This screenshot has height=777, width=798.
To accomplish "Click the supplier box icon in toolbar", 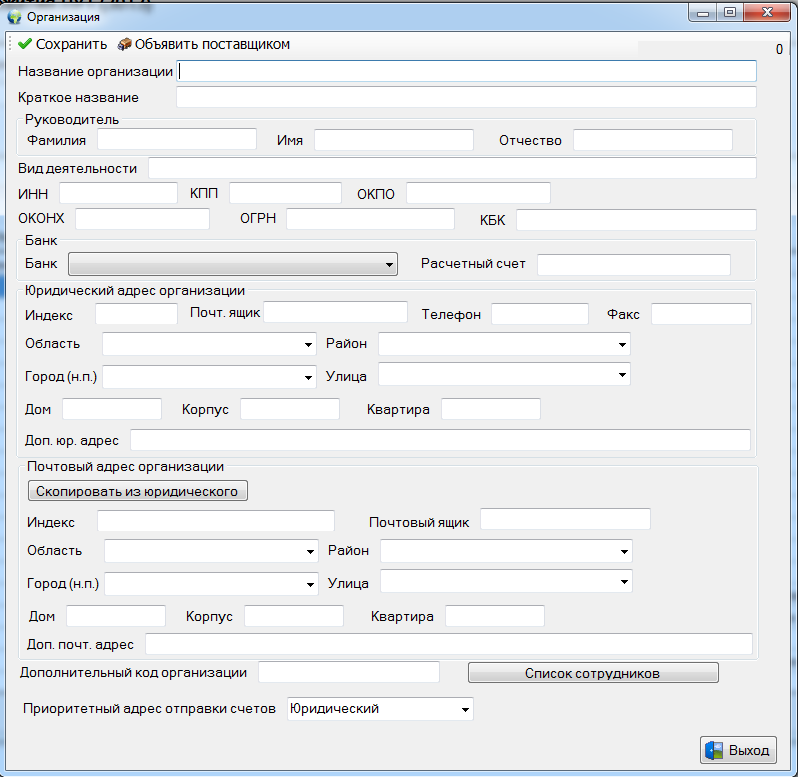I will (x=124, y=44).
